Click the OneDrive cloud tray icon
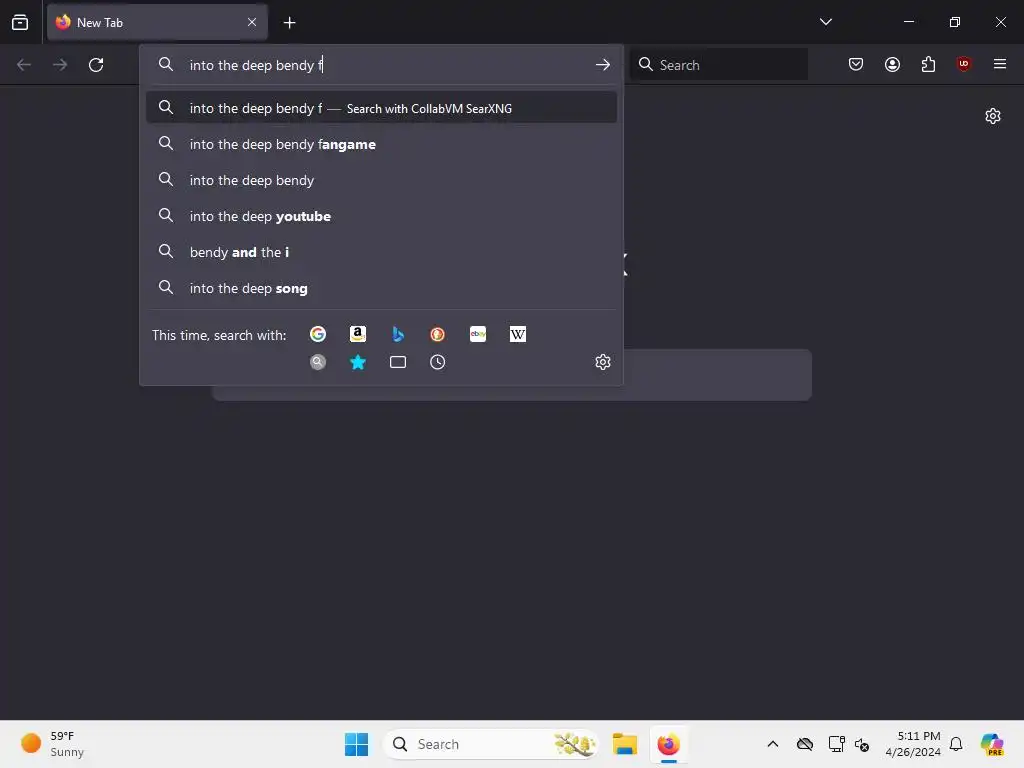This screenshot has width=1024, height=768. 805,744
